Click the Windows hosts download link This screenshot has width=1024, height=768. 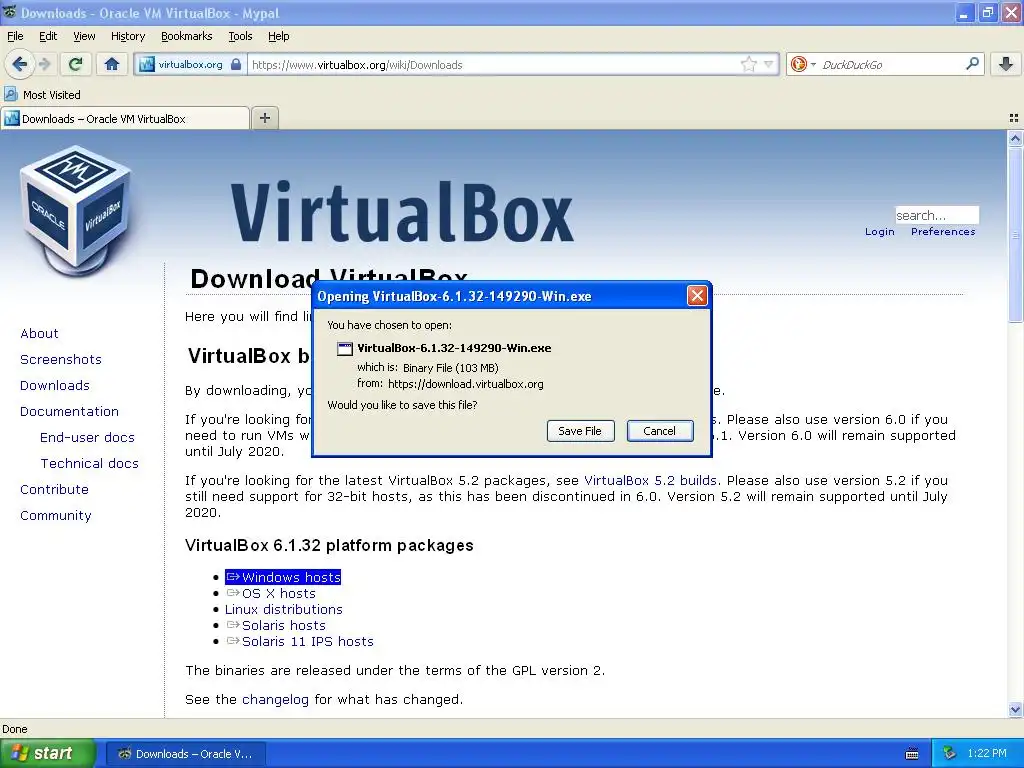pos(283,577)
